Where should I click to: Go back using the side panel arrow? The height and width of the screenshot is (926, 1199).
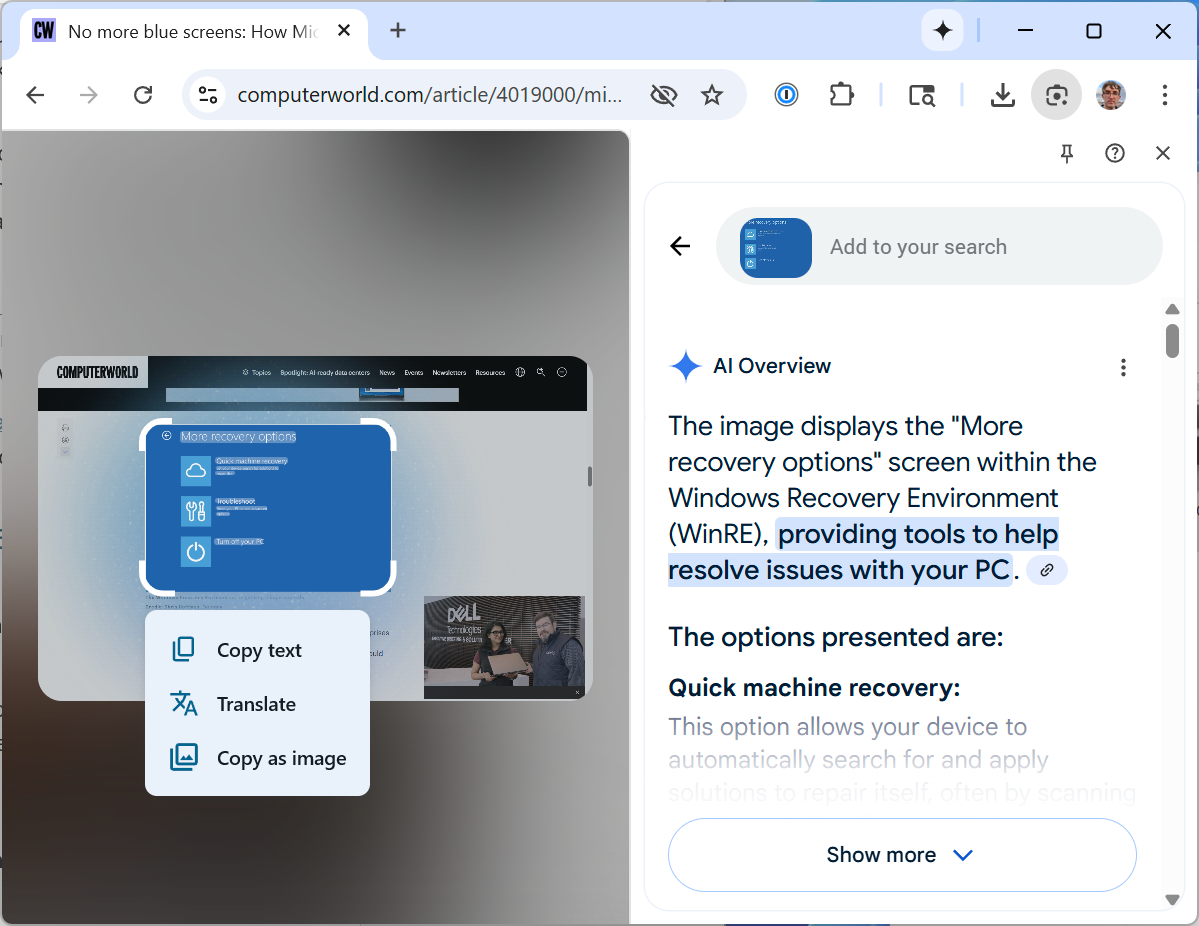(680, 247)
